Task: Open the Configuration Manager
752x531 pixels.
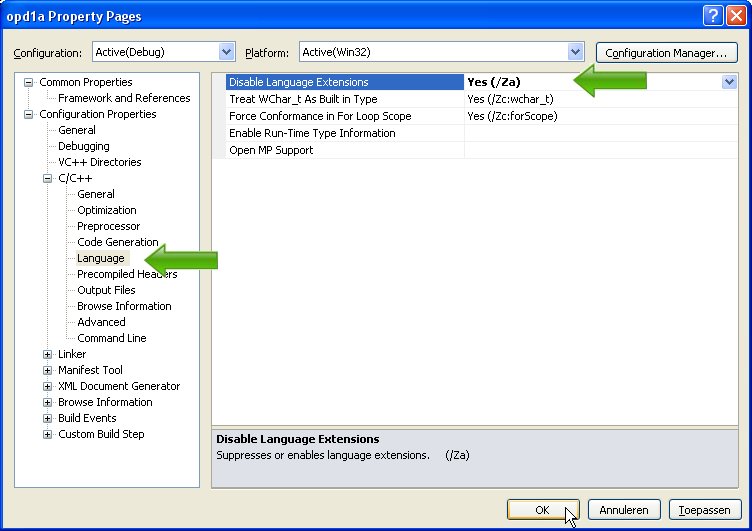Action: coord(665,53)
